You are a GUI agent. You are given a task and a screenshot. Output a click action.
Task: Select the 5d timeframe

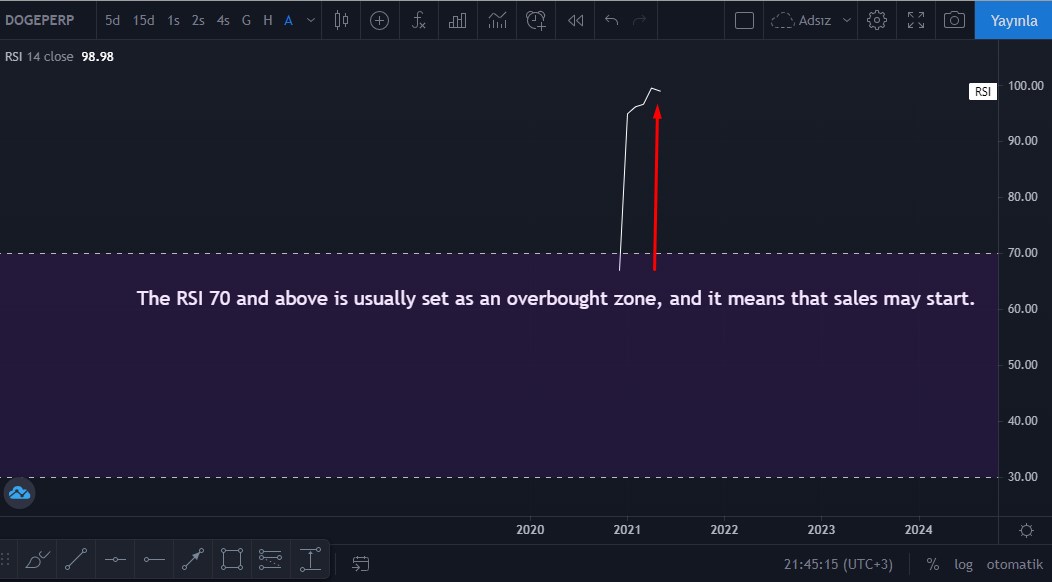112,20
